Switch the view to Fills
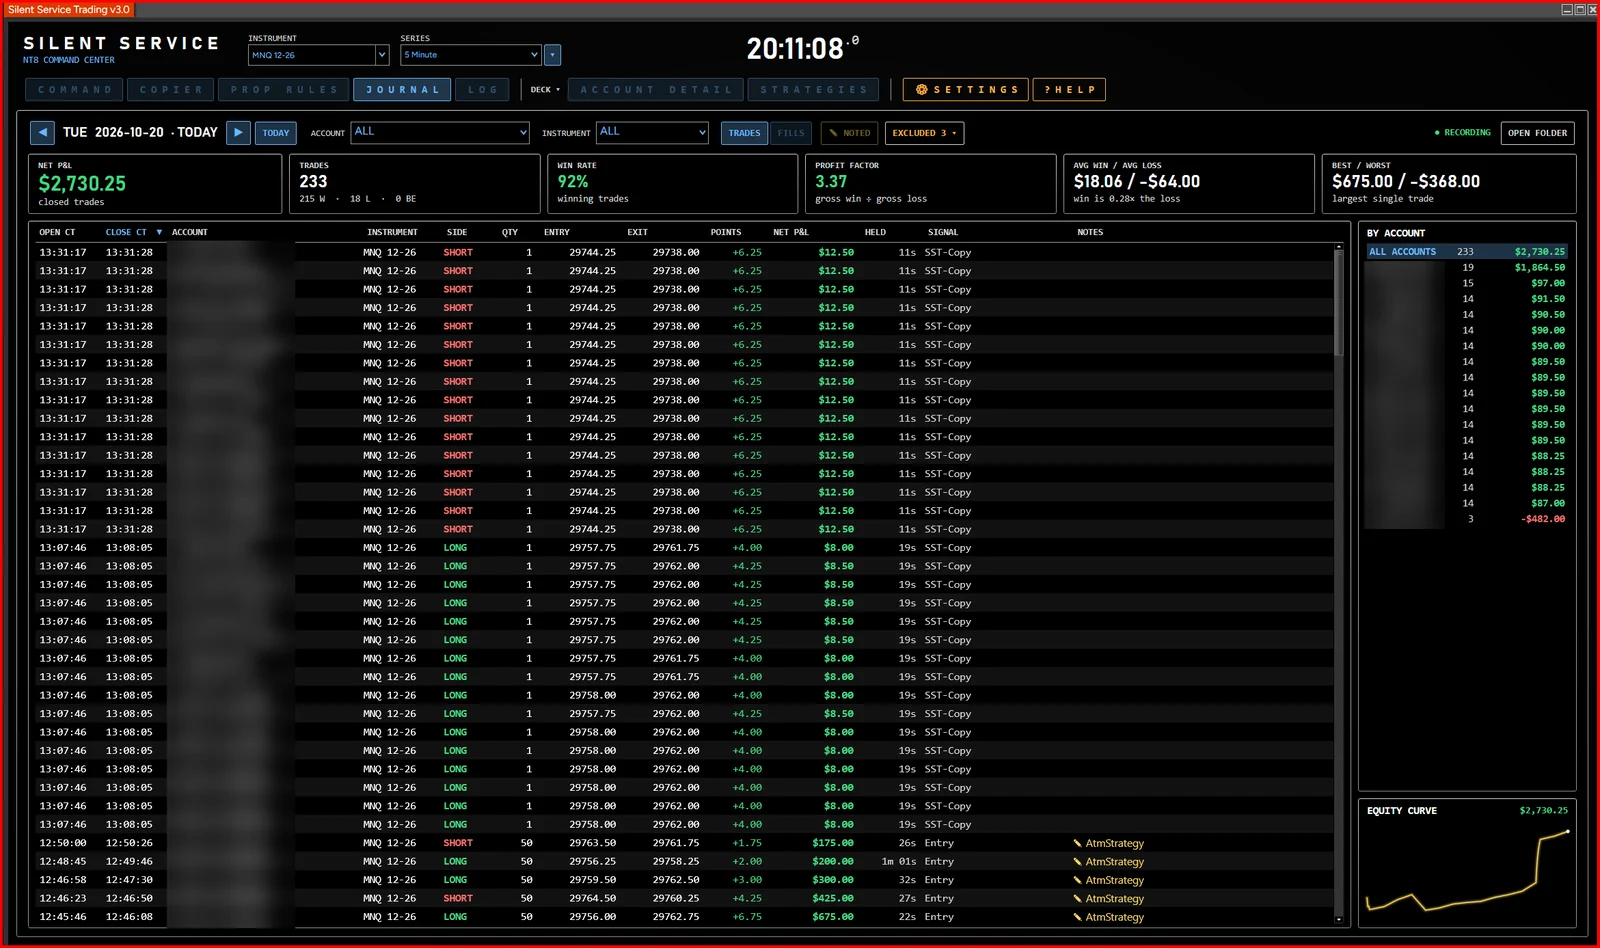Image resolution: width=1600 pixels, height=948 pixels. tap(791, 133)
